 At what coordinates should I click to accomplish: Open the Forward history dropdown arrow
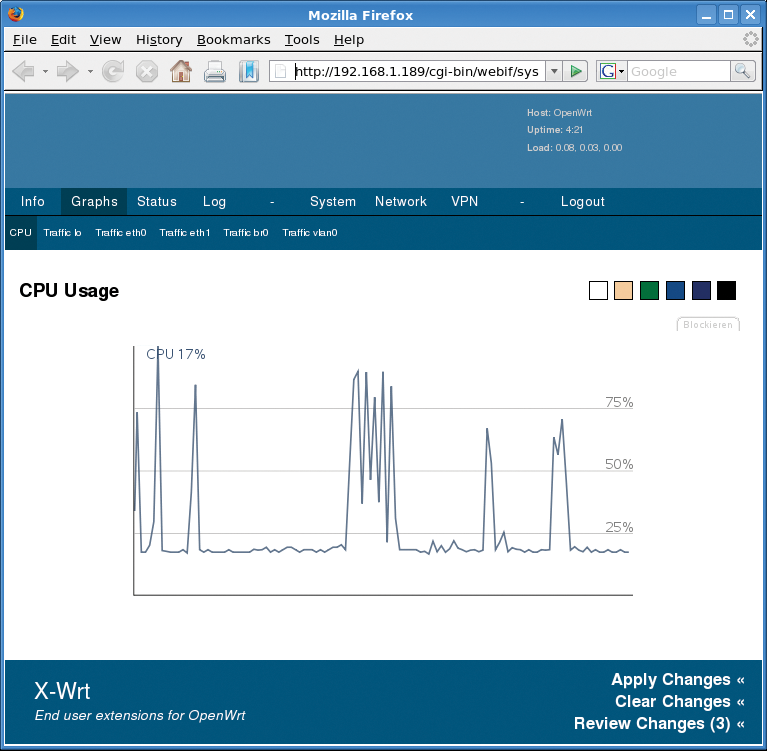coord(90,71)
